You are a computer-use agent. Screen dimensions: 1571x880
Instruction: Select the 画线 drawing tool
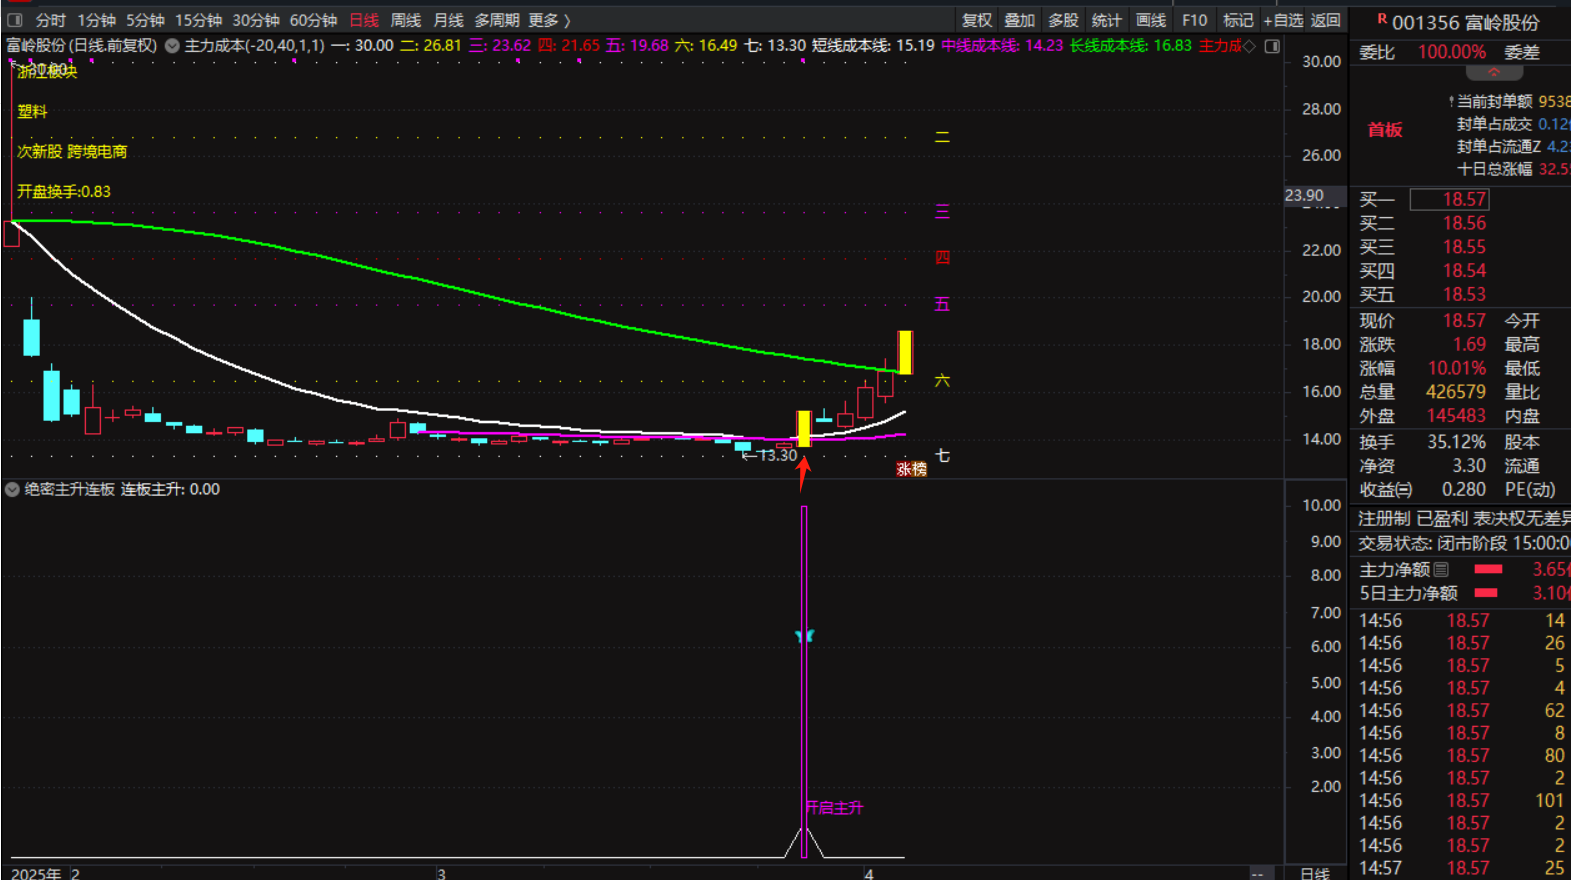pyautogui.click(x=1150, y=20)
